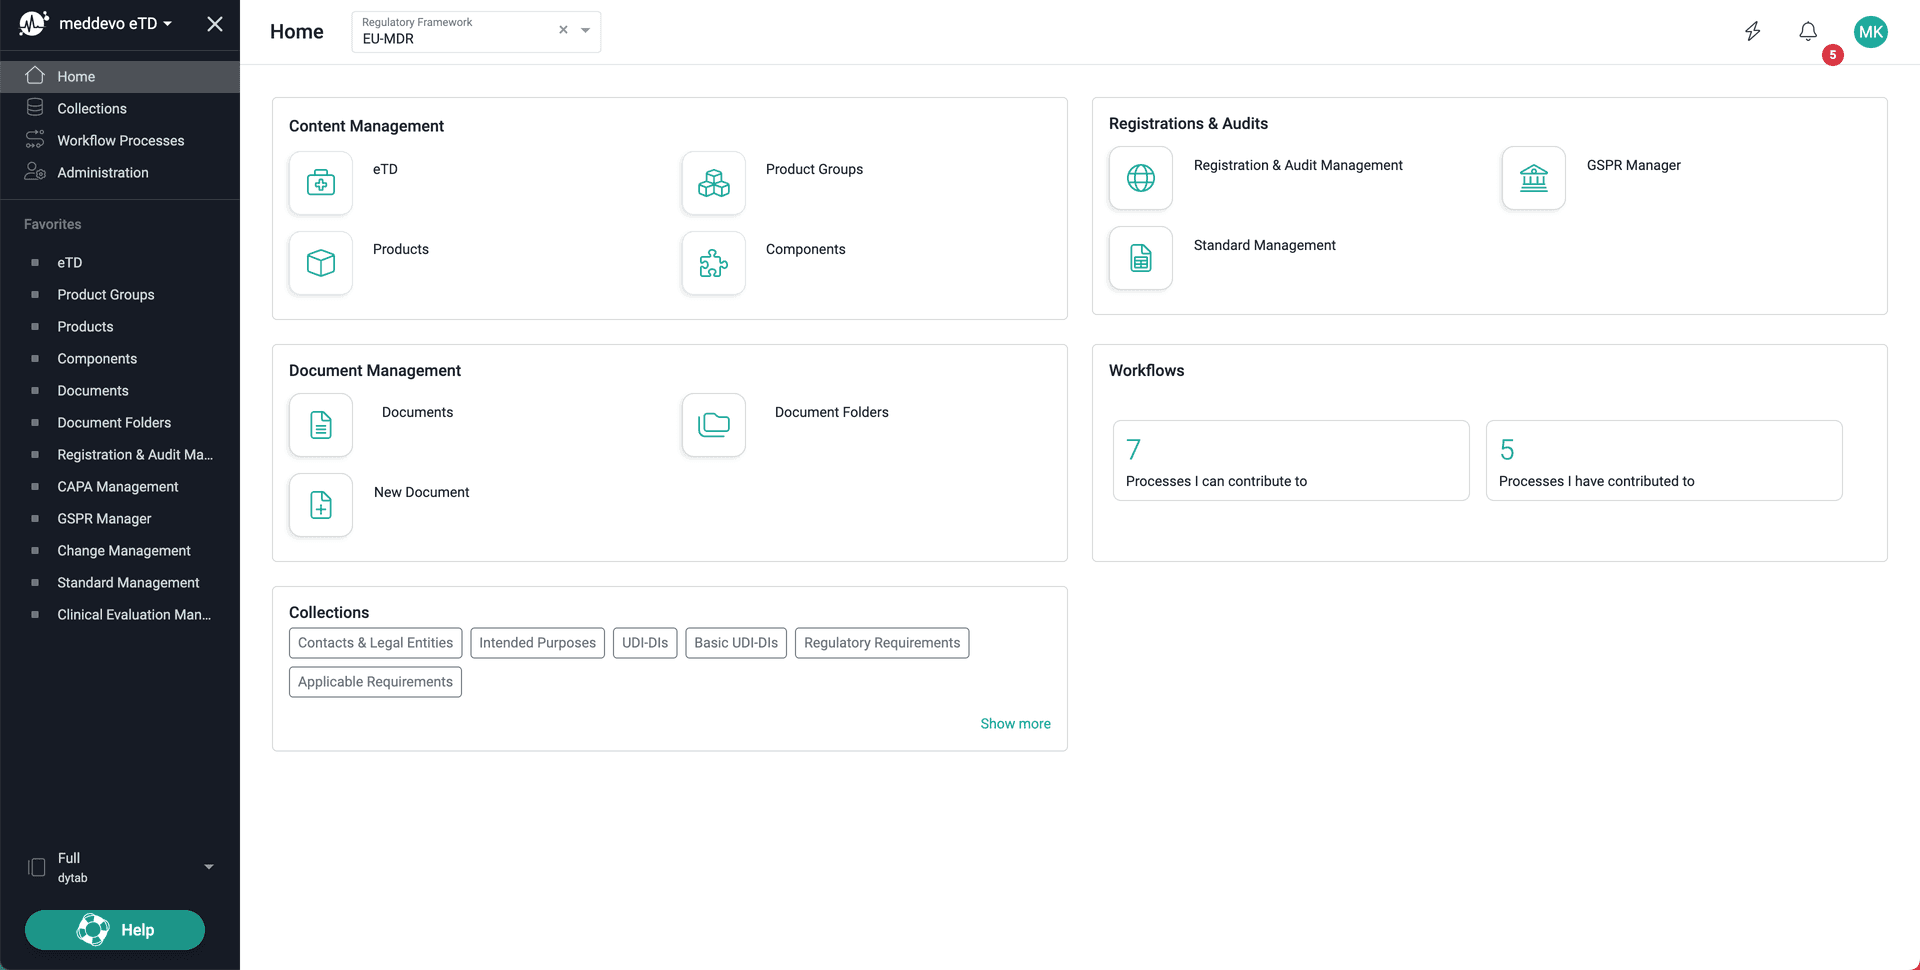Go to Workflow Processes in sidebar
Image resolution: width=1920 pixels, height=970 pixels.
pyautogui.click(x=120, y=141)
